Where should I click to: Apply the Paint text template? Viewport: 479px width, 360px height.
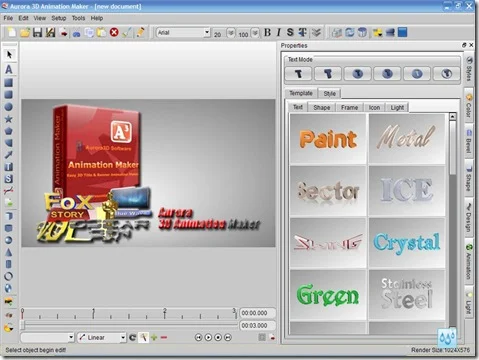[x=328, y=139]
